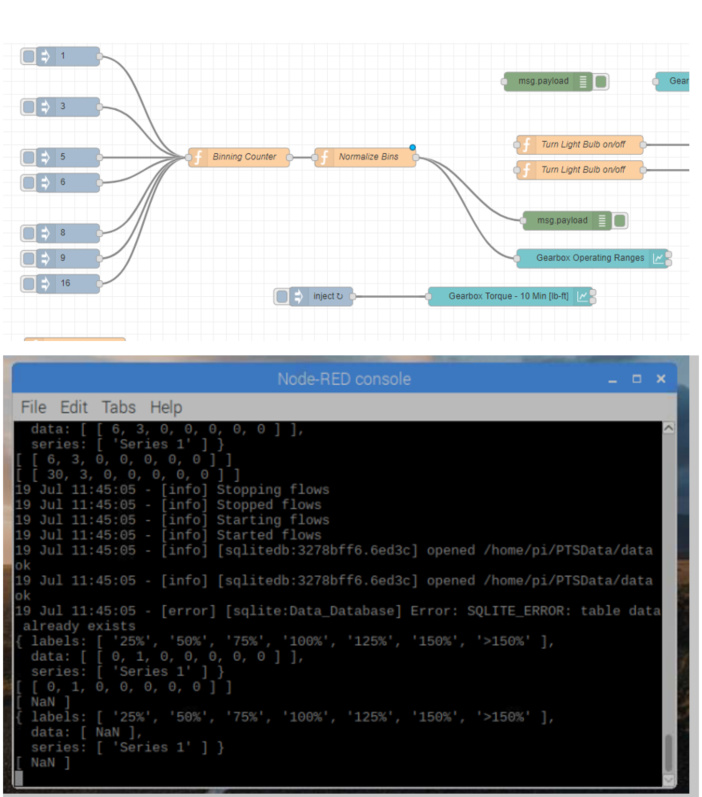Click the '[ [ 30, 3, 0, 0, 0, 0, 0 ] ]' console line
This screenshot has height=797, width=702.
pyautogui.click(x=127, y=475)
